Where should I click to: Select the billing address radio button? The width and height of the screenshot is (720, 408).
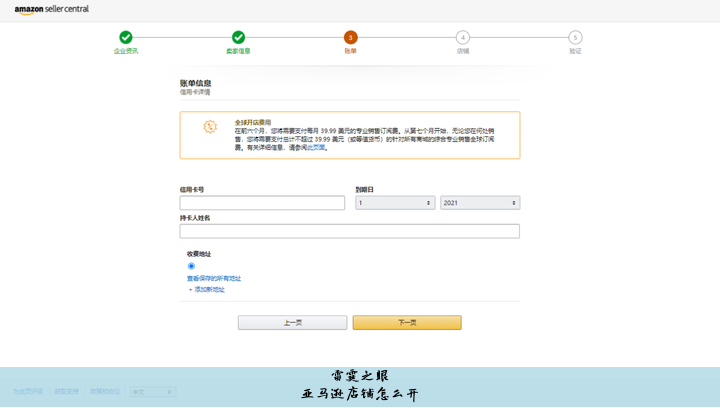pos(191,266)
